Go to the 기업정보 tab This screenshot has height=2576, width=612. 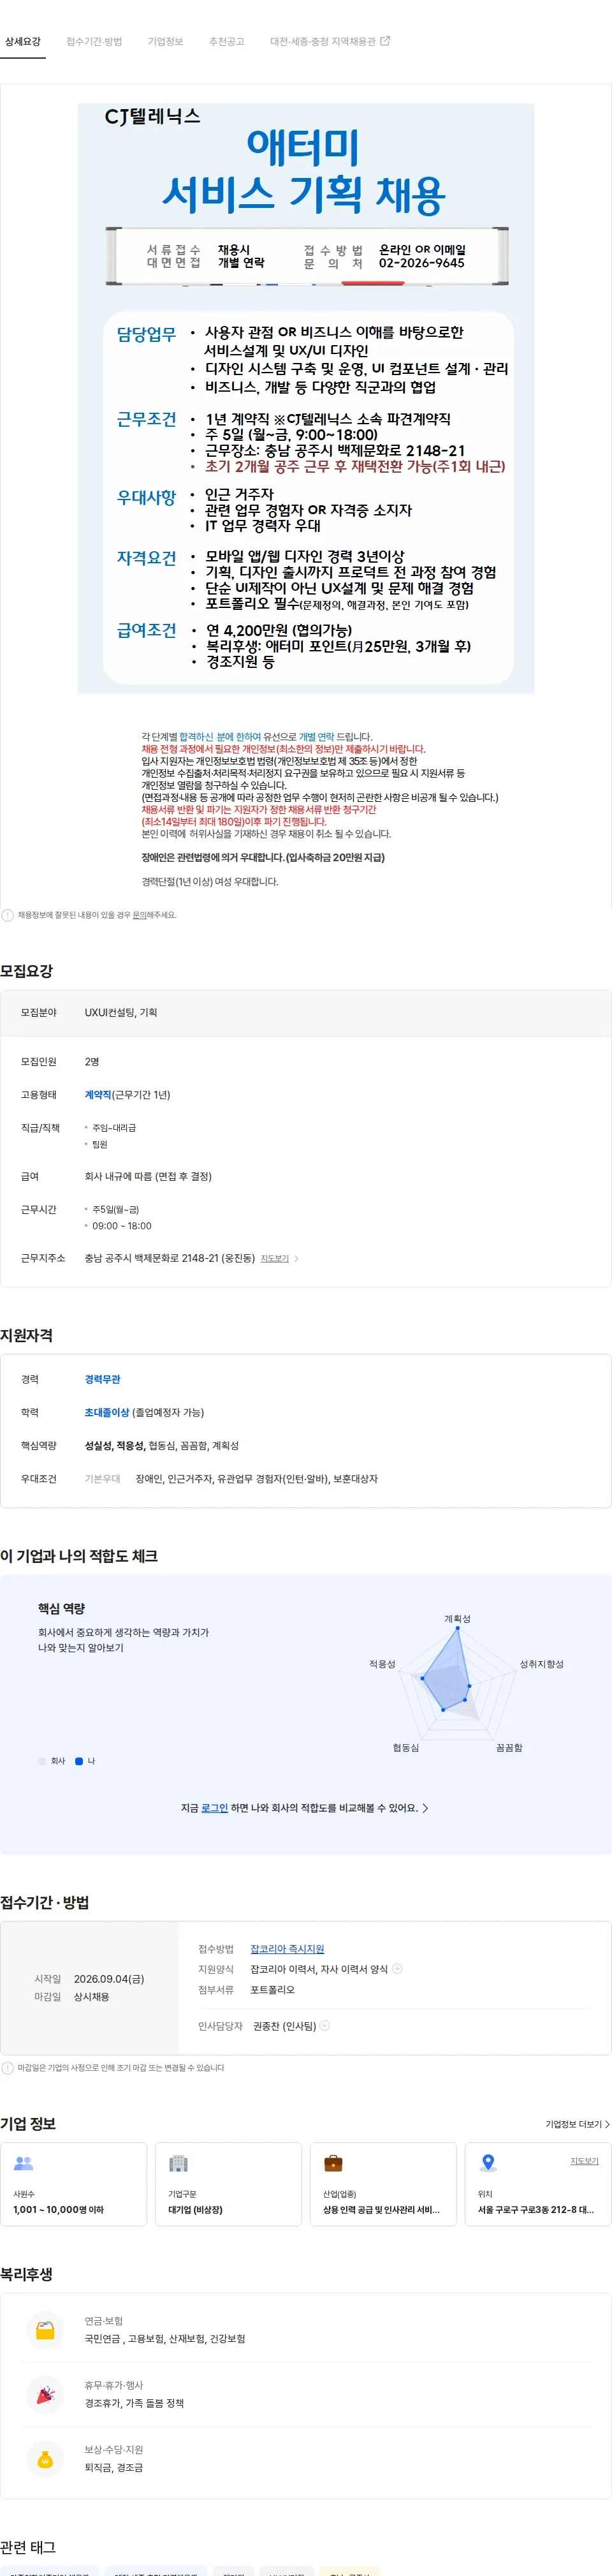click(x=165, y=41)
